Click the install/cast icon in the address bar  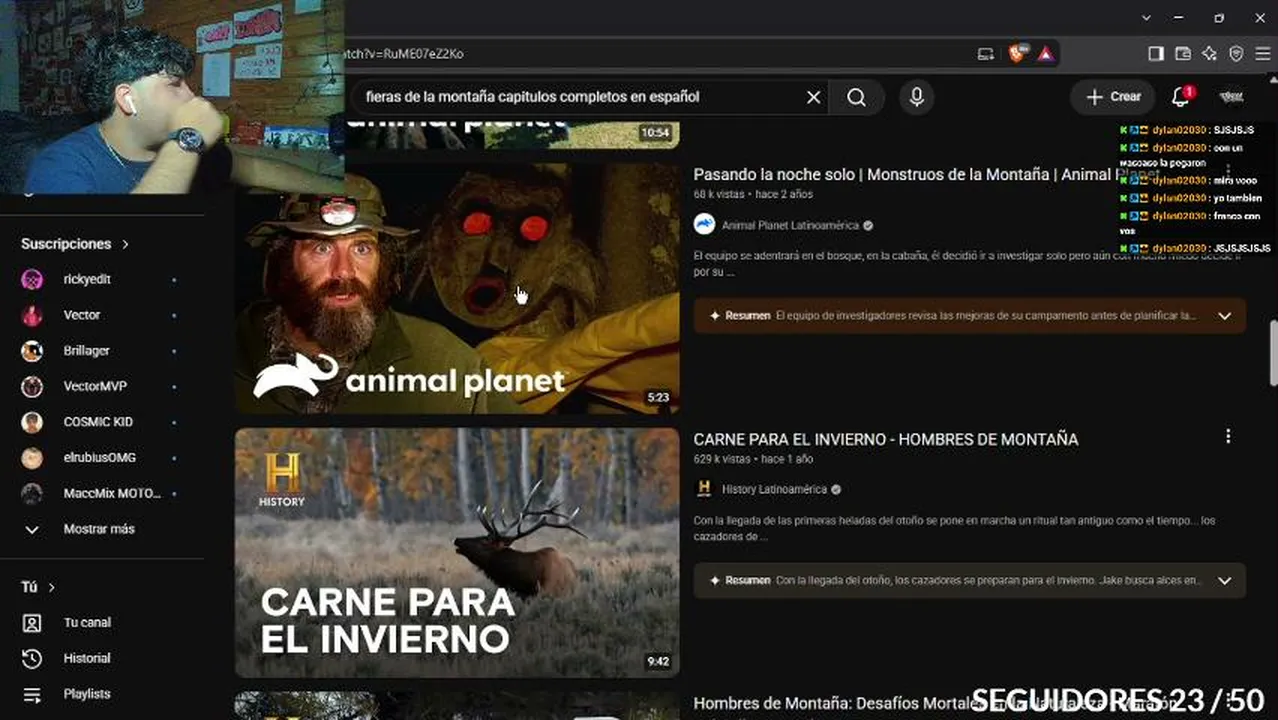coord(985,54)
